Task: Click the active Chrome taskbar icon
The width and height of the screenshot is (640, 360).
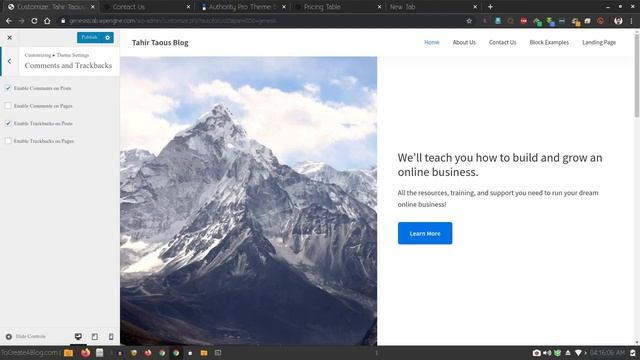Action: click(x=176, y=353)
